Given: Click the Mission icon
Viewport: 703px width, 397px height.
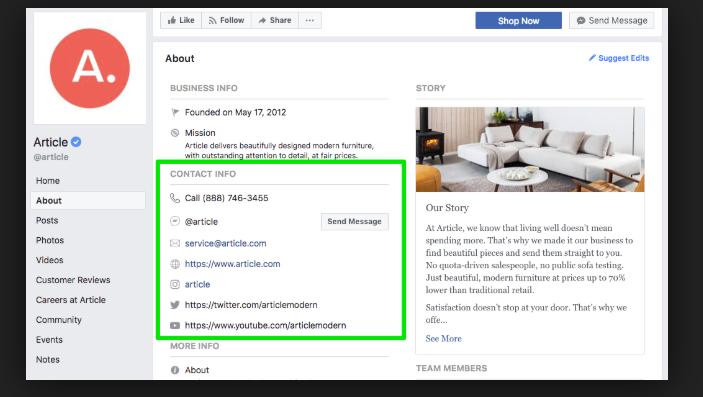Looking at the screenshot, I should click(x=175, y=133).
